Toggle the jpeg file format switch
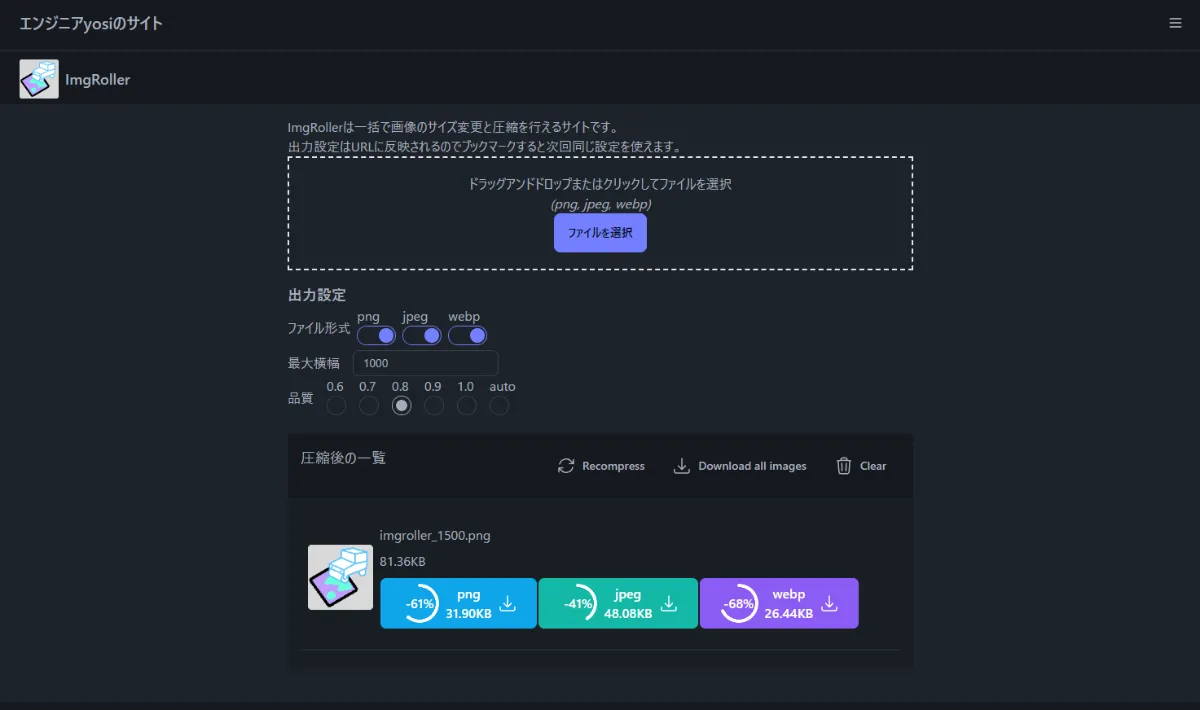Image resolution: width=1200 pixels, height=710 pixels. (x=422, y=335)
